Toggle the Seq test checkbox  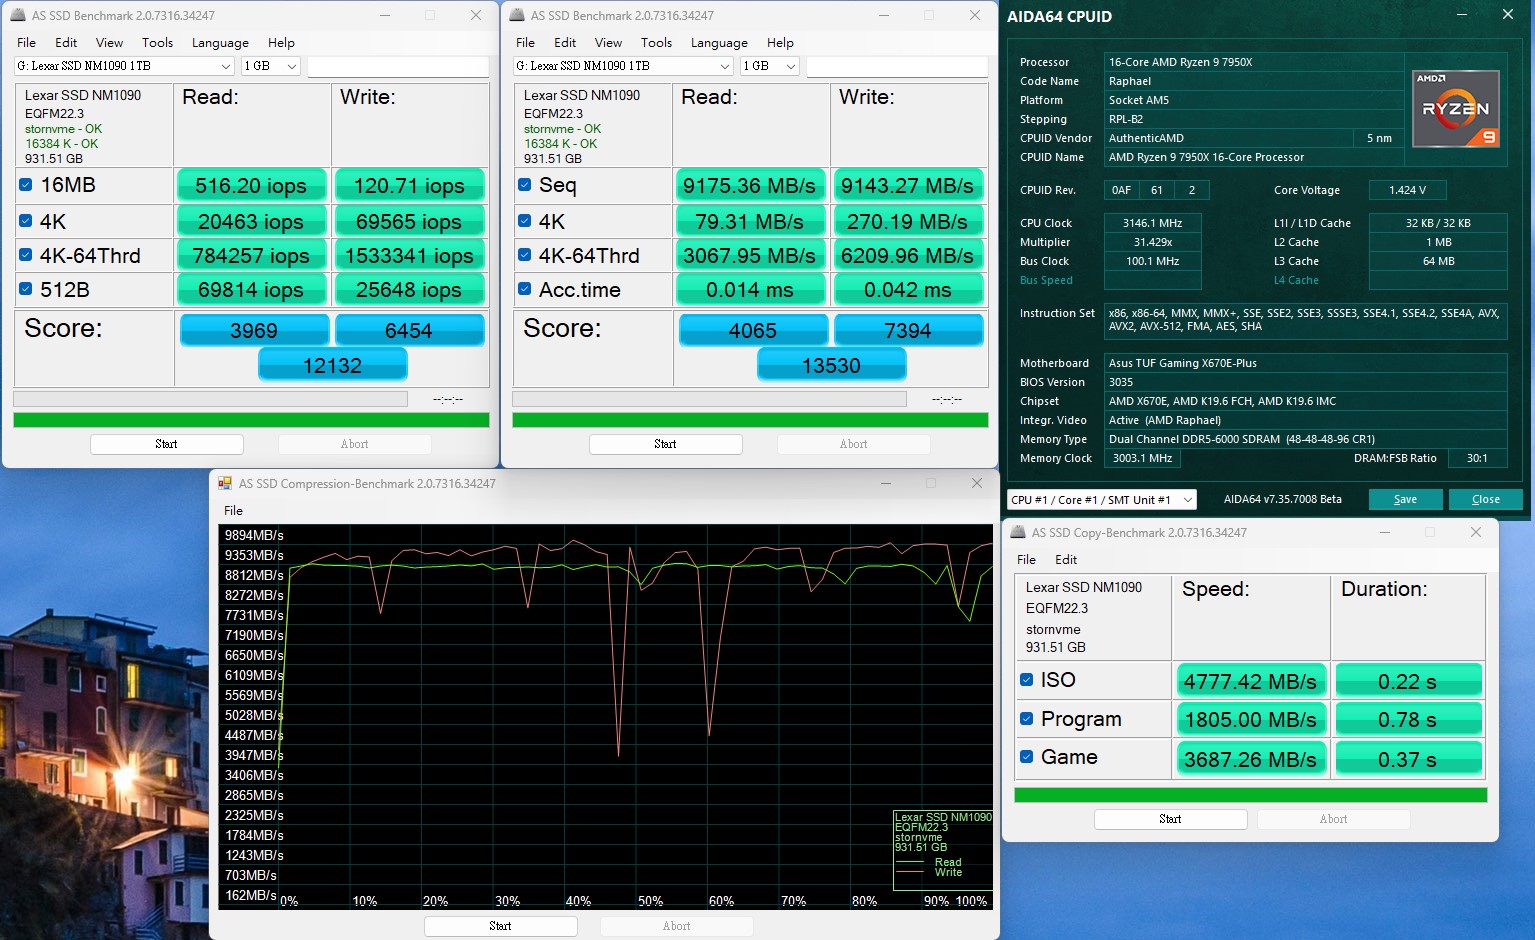point(524,184)
